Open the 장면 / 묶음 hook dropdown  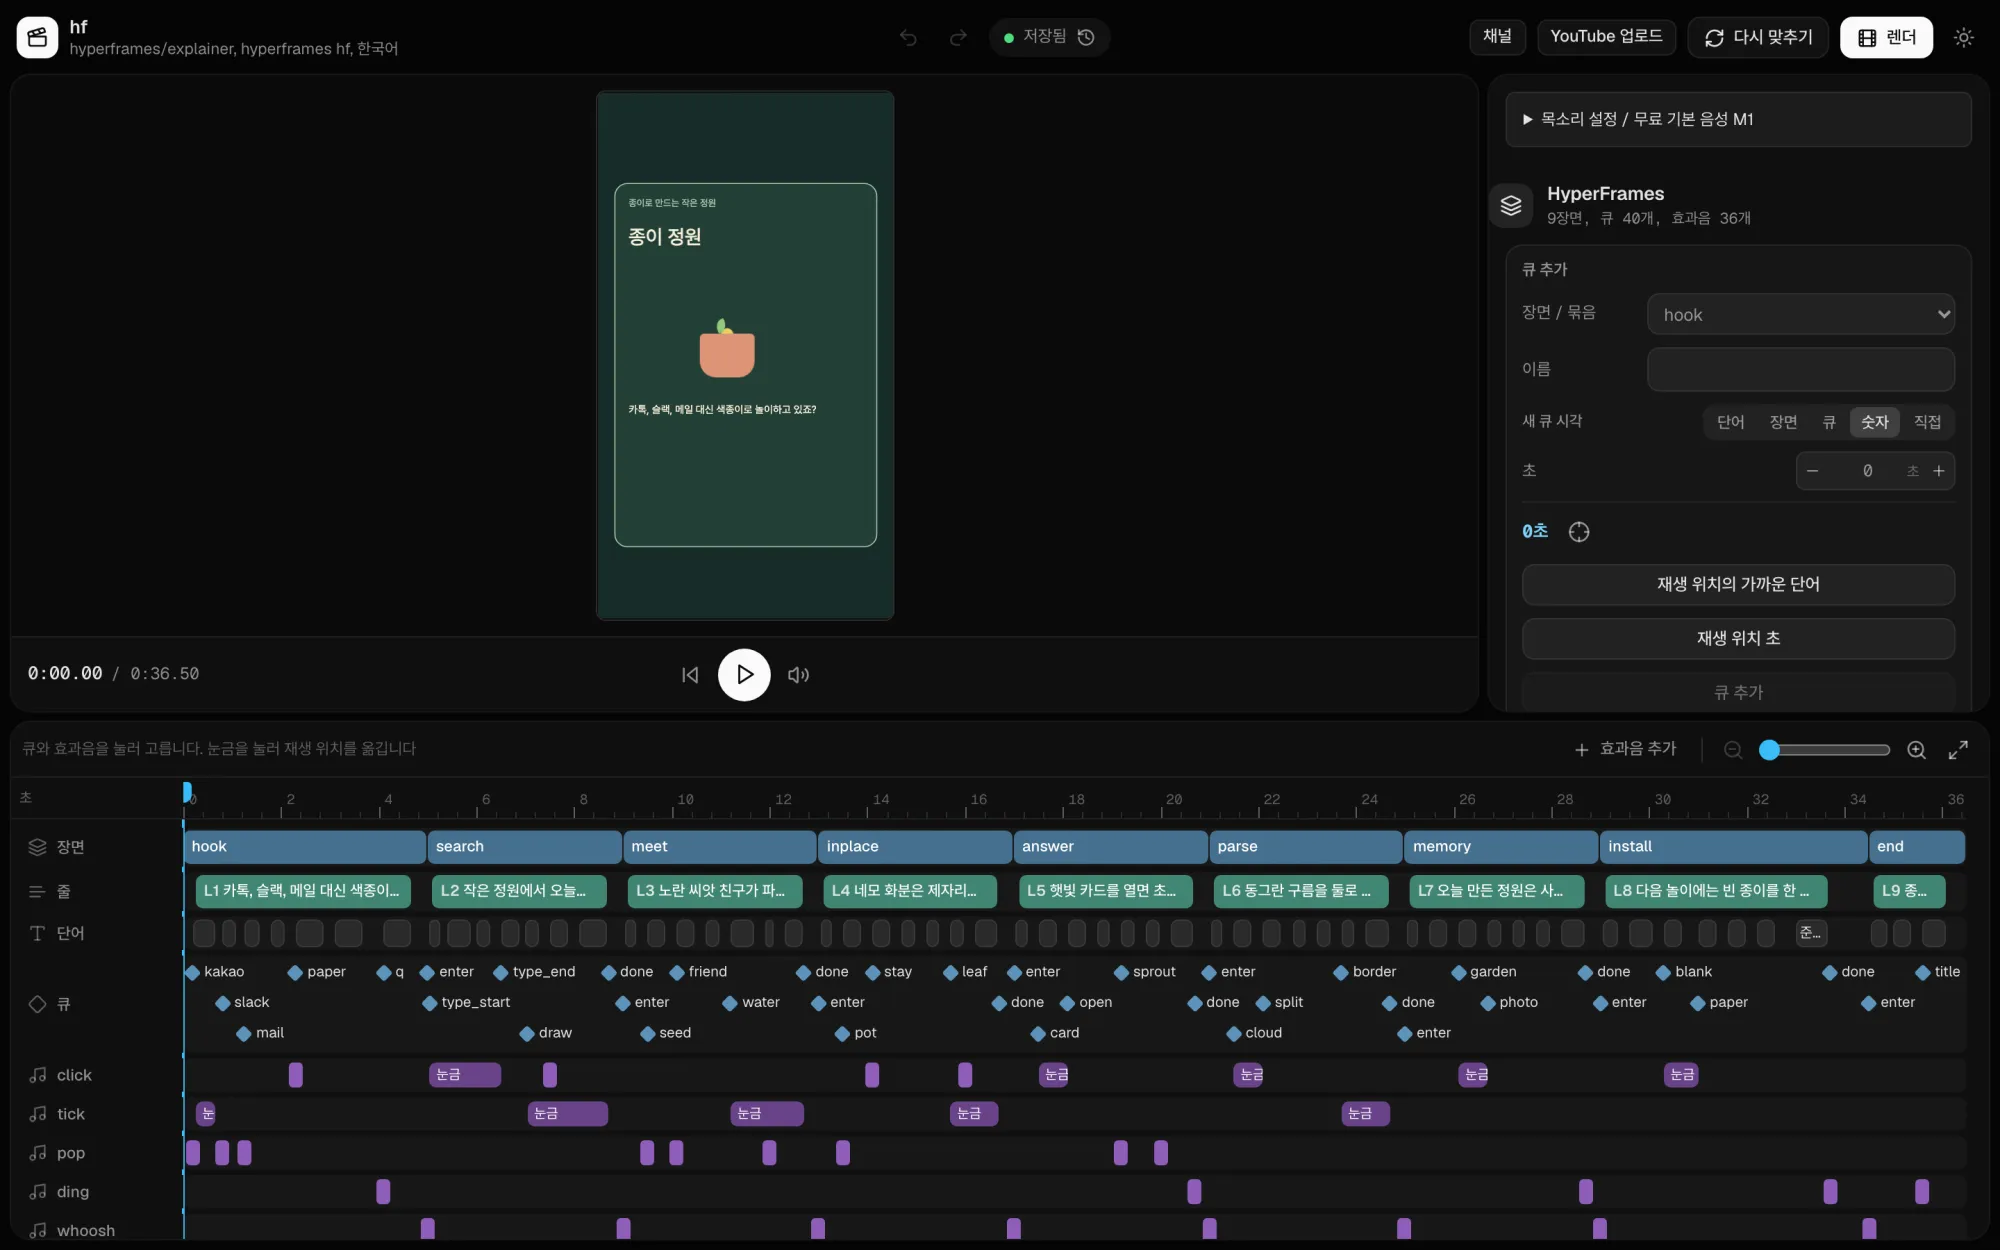[1800, 314]
